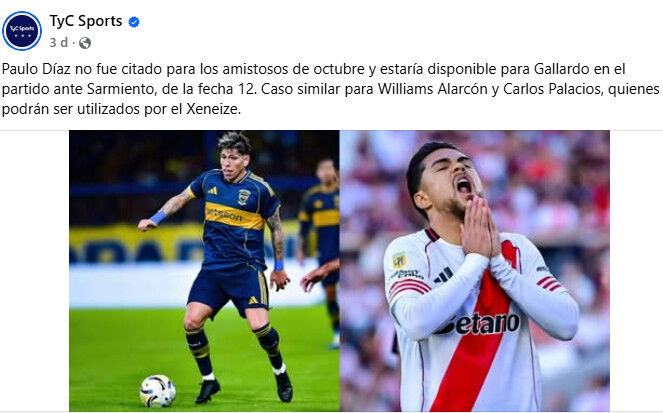The image size is (663, 413).
Task: Click the Boca crest on the blue jersey
Action: point(244,197)
